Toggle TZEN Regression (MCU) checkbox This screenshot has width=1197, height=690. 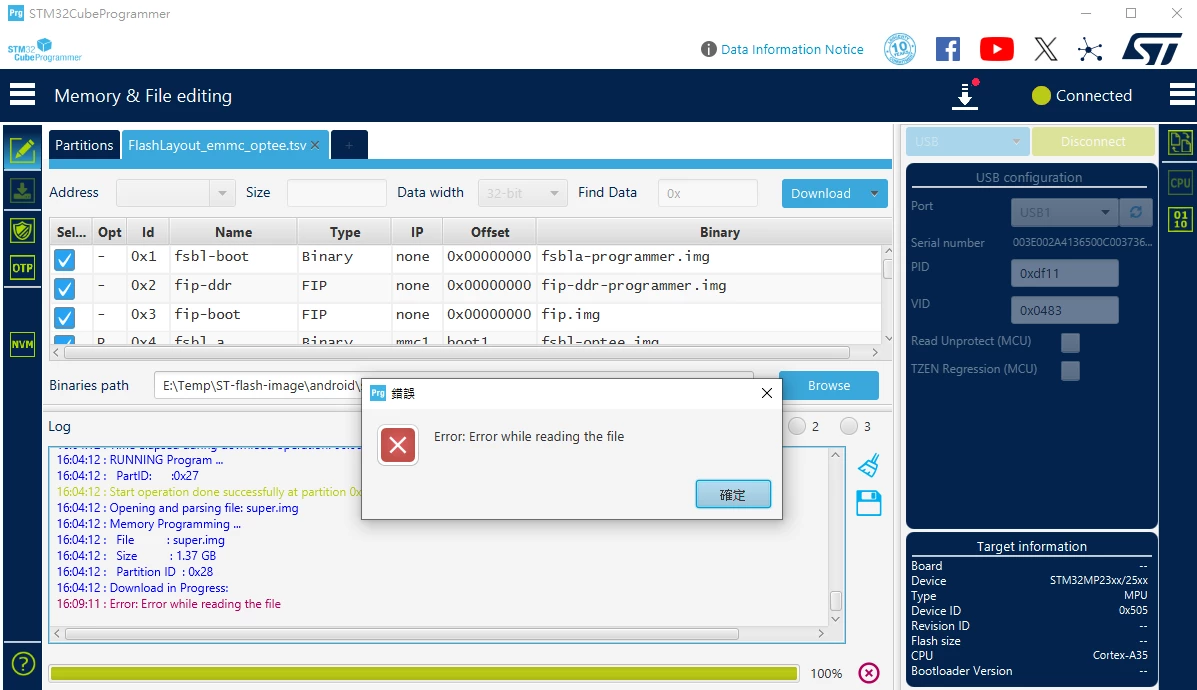(1070, 371)
